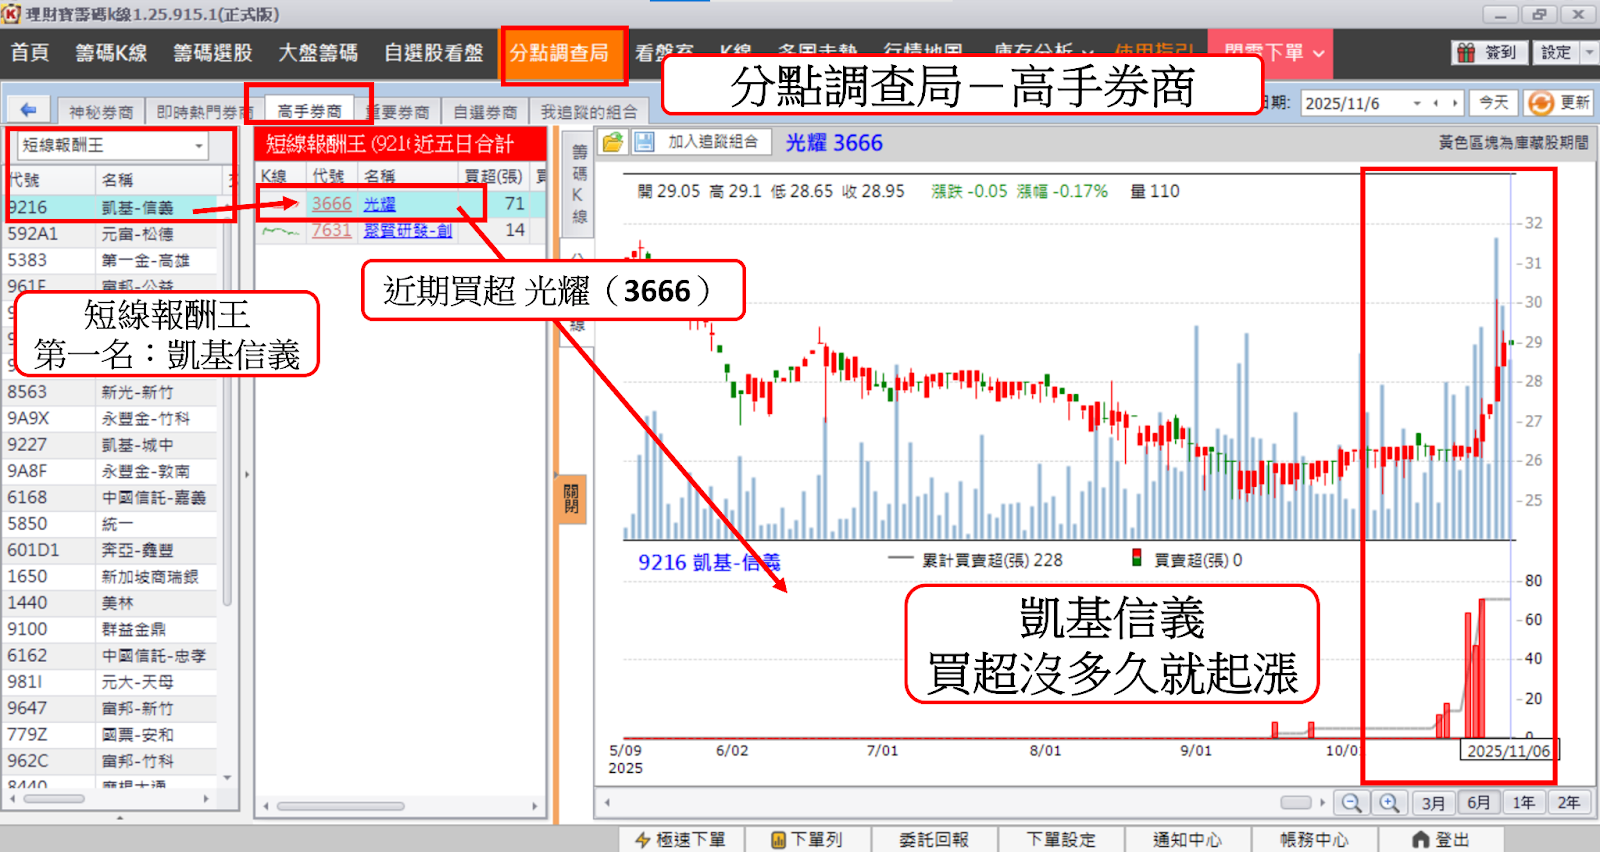The width and height of the screenshot is (1600, 852).
Task: Step date forward with right arrow
Action: tap(1455, 103)
